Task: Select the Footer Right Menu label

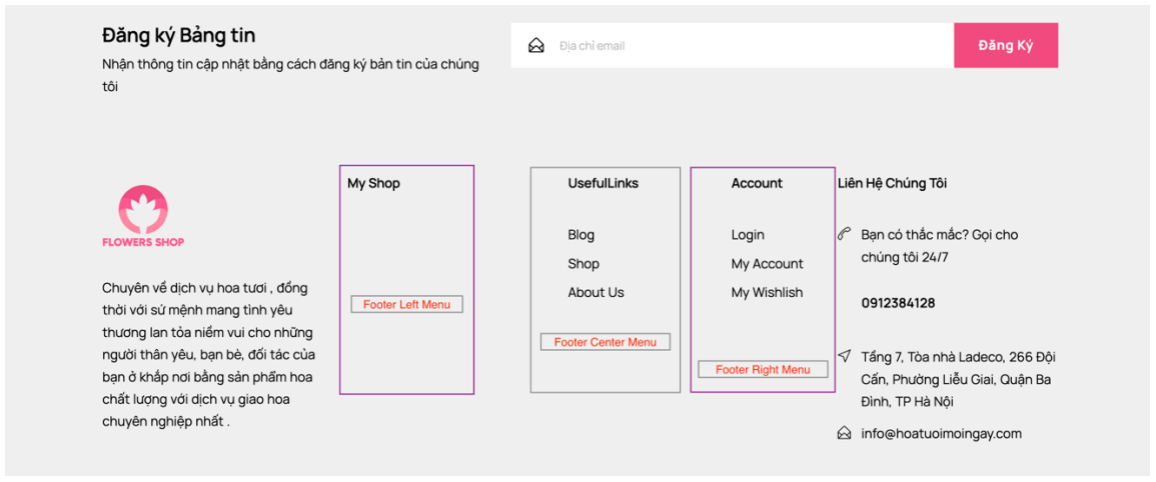Action: click(763, 370)
